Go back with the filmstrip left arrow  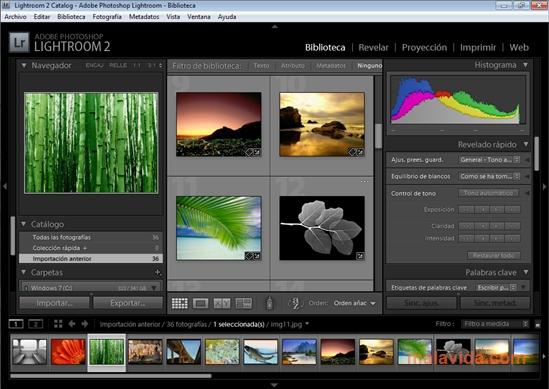tap(72, 324)
